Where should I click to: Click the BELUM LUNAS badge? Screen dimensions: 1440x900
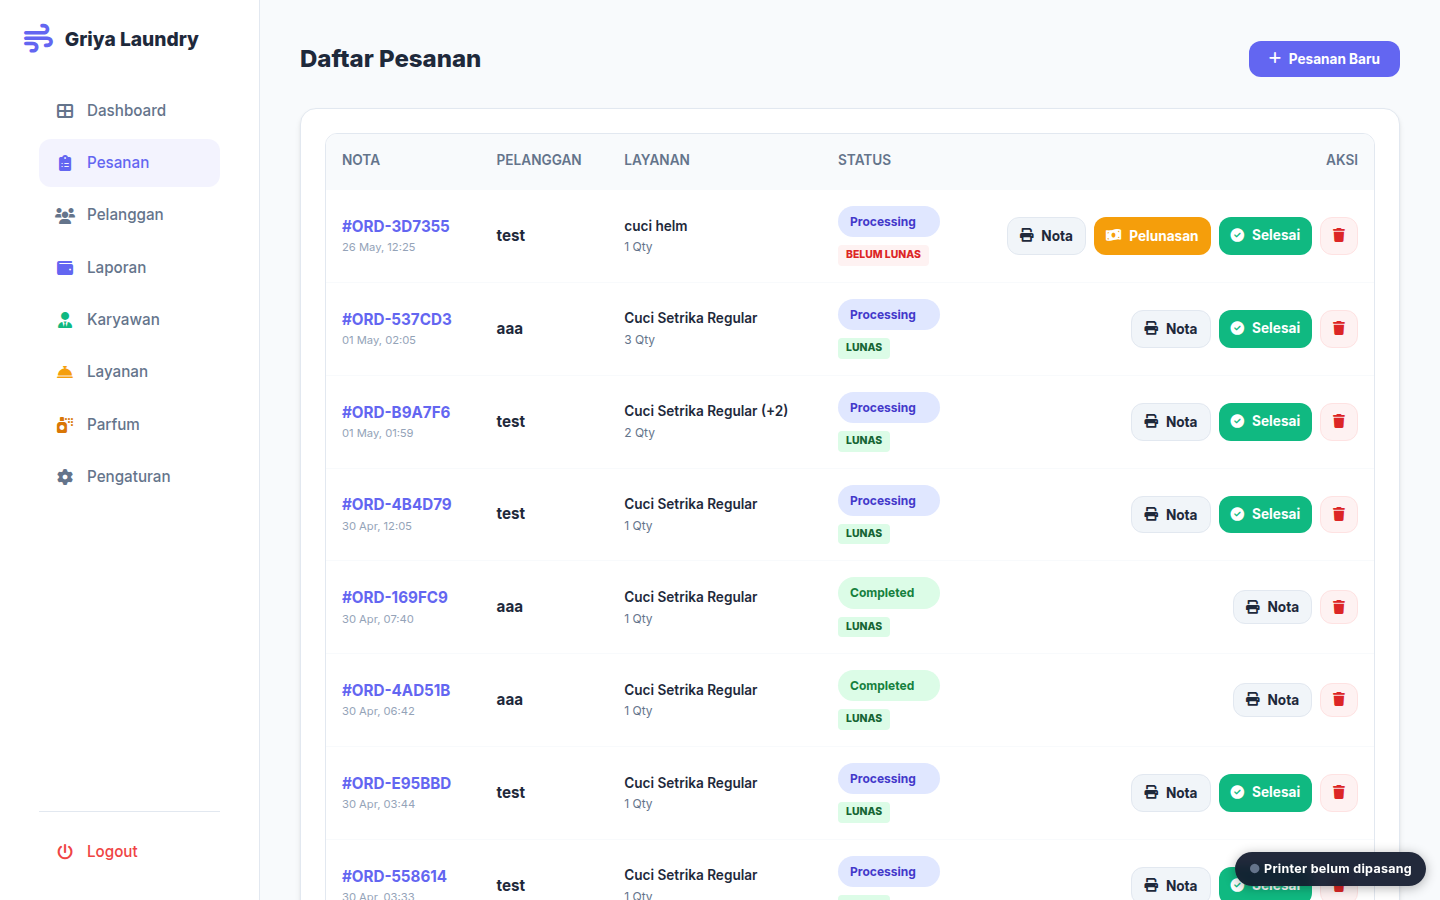click(x=883, y=255)
